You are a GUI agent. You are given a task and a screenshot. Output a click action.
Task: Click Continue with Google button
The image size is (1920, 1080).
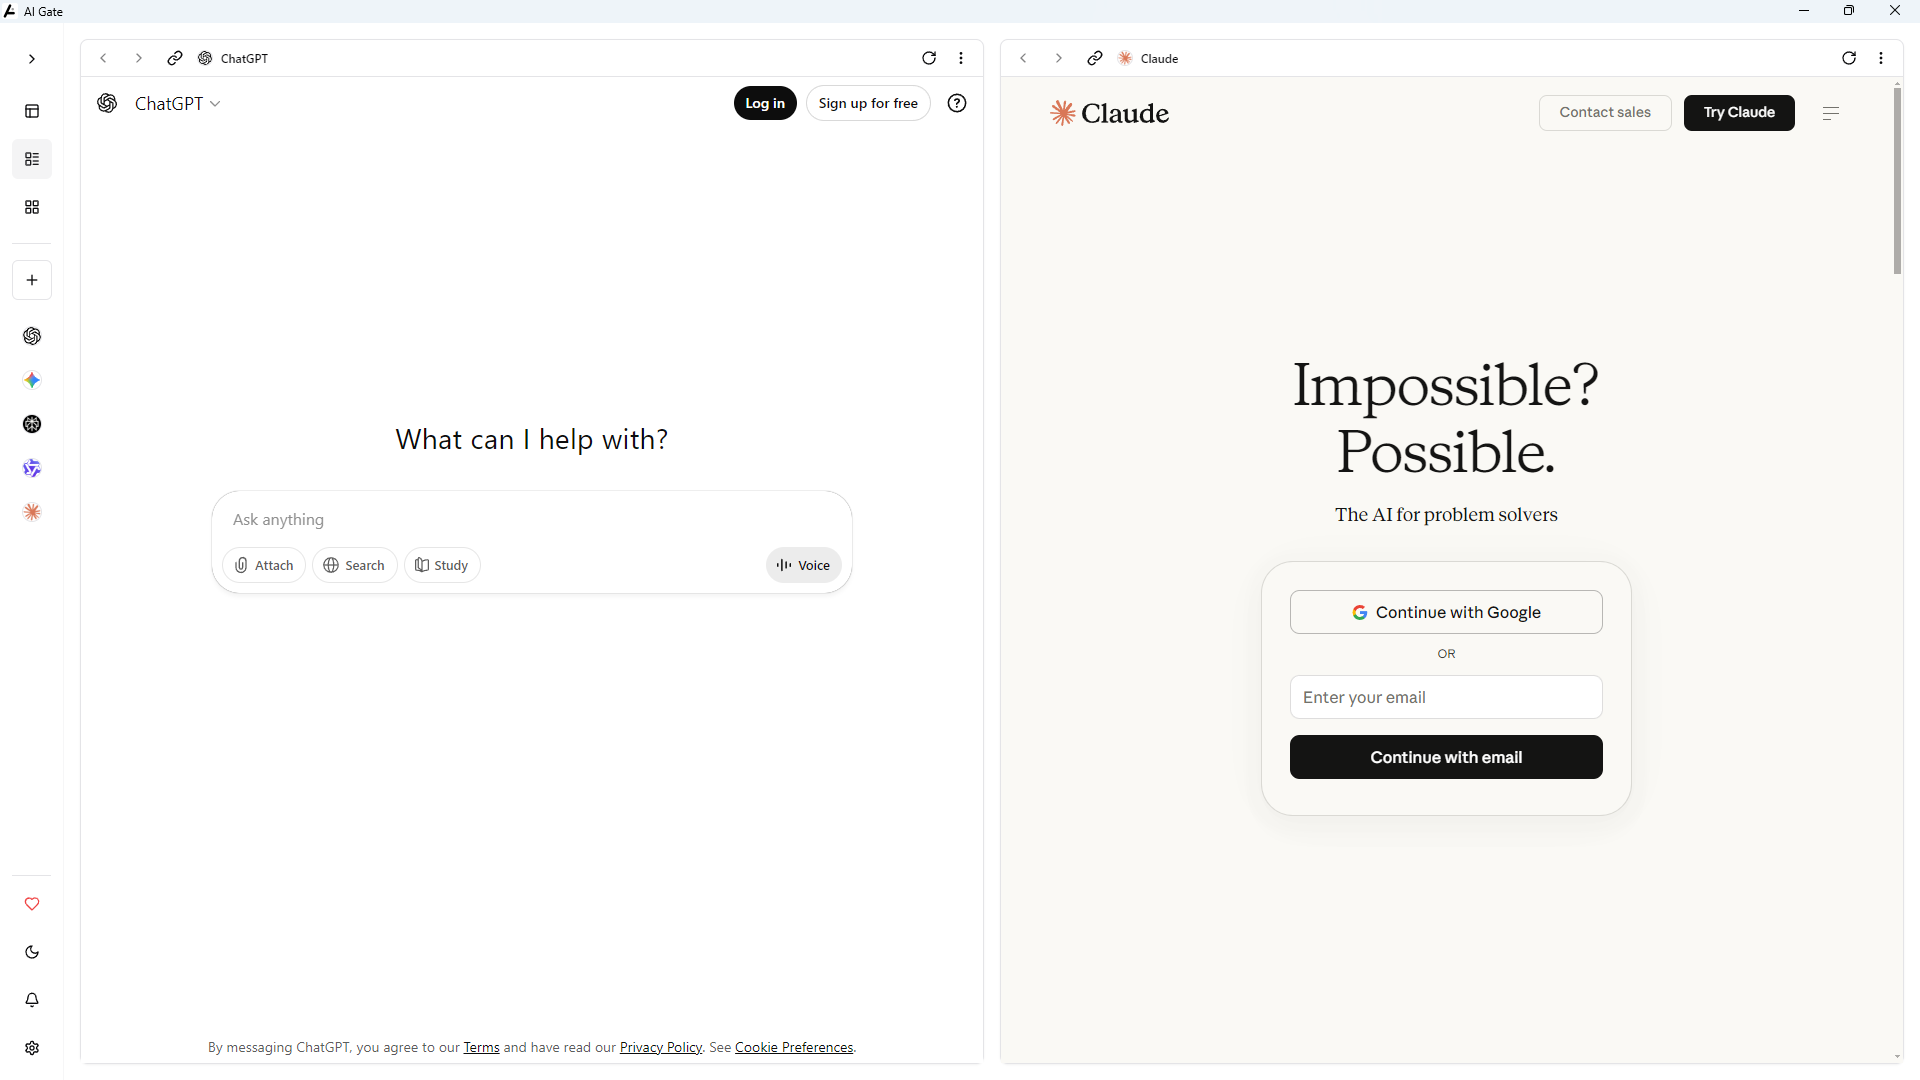pyautogui.click(x=1446, y=612)
